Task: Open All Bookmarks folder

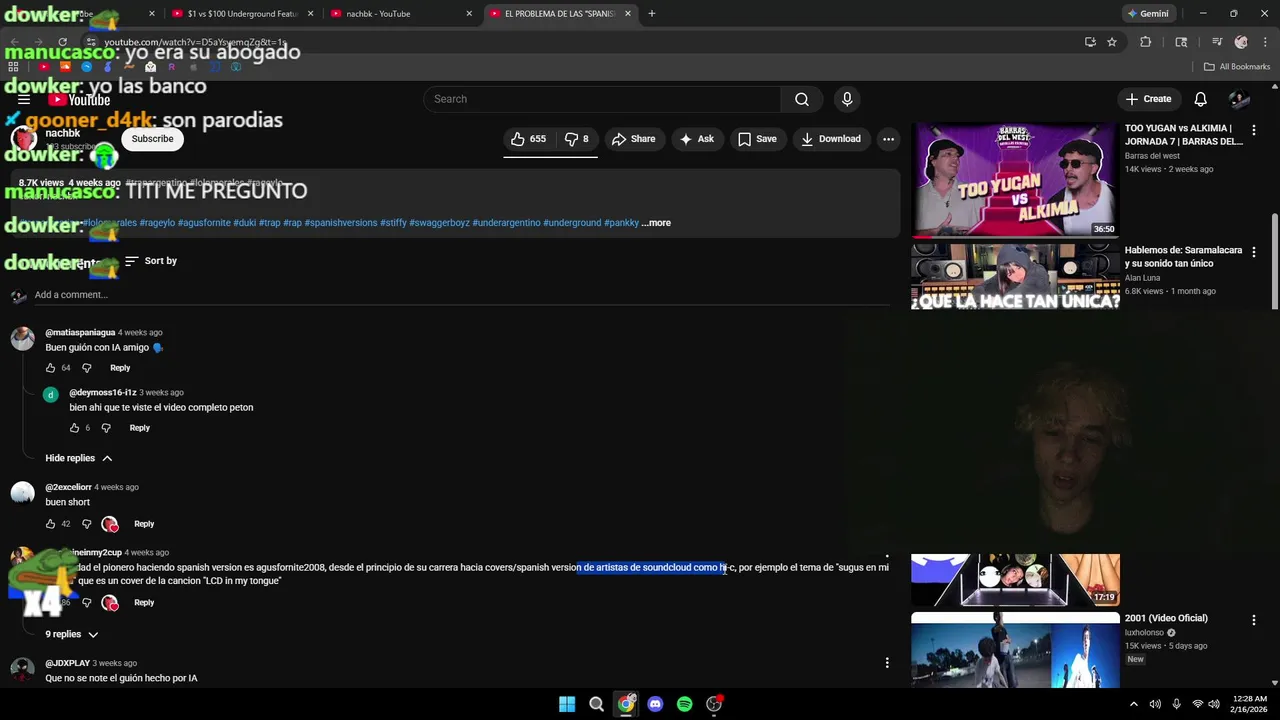Action: tap(1237, 67)
